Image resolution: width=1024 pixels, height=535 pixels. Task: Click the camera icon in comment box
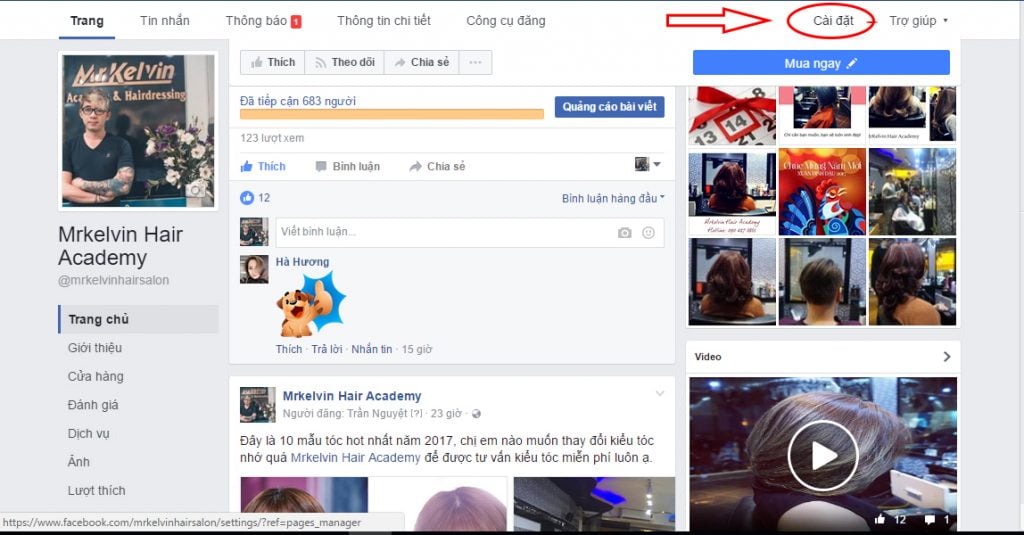click(x=624, y=232)
